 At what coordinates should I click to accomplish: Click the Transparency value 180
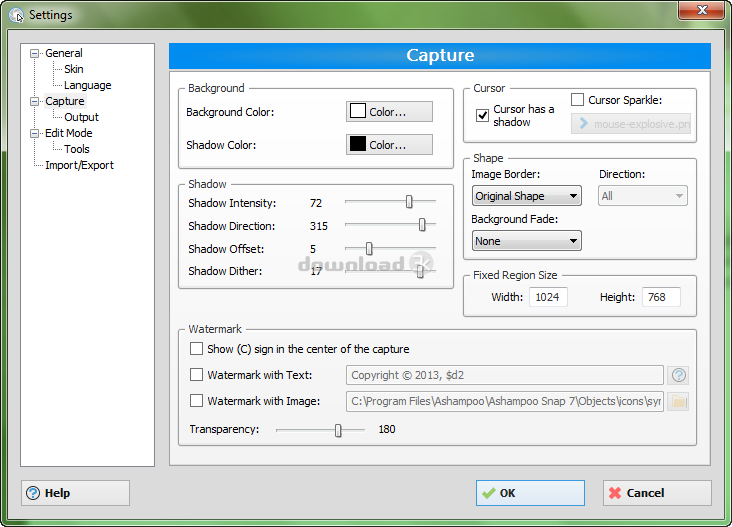click(x=387, y=429)
